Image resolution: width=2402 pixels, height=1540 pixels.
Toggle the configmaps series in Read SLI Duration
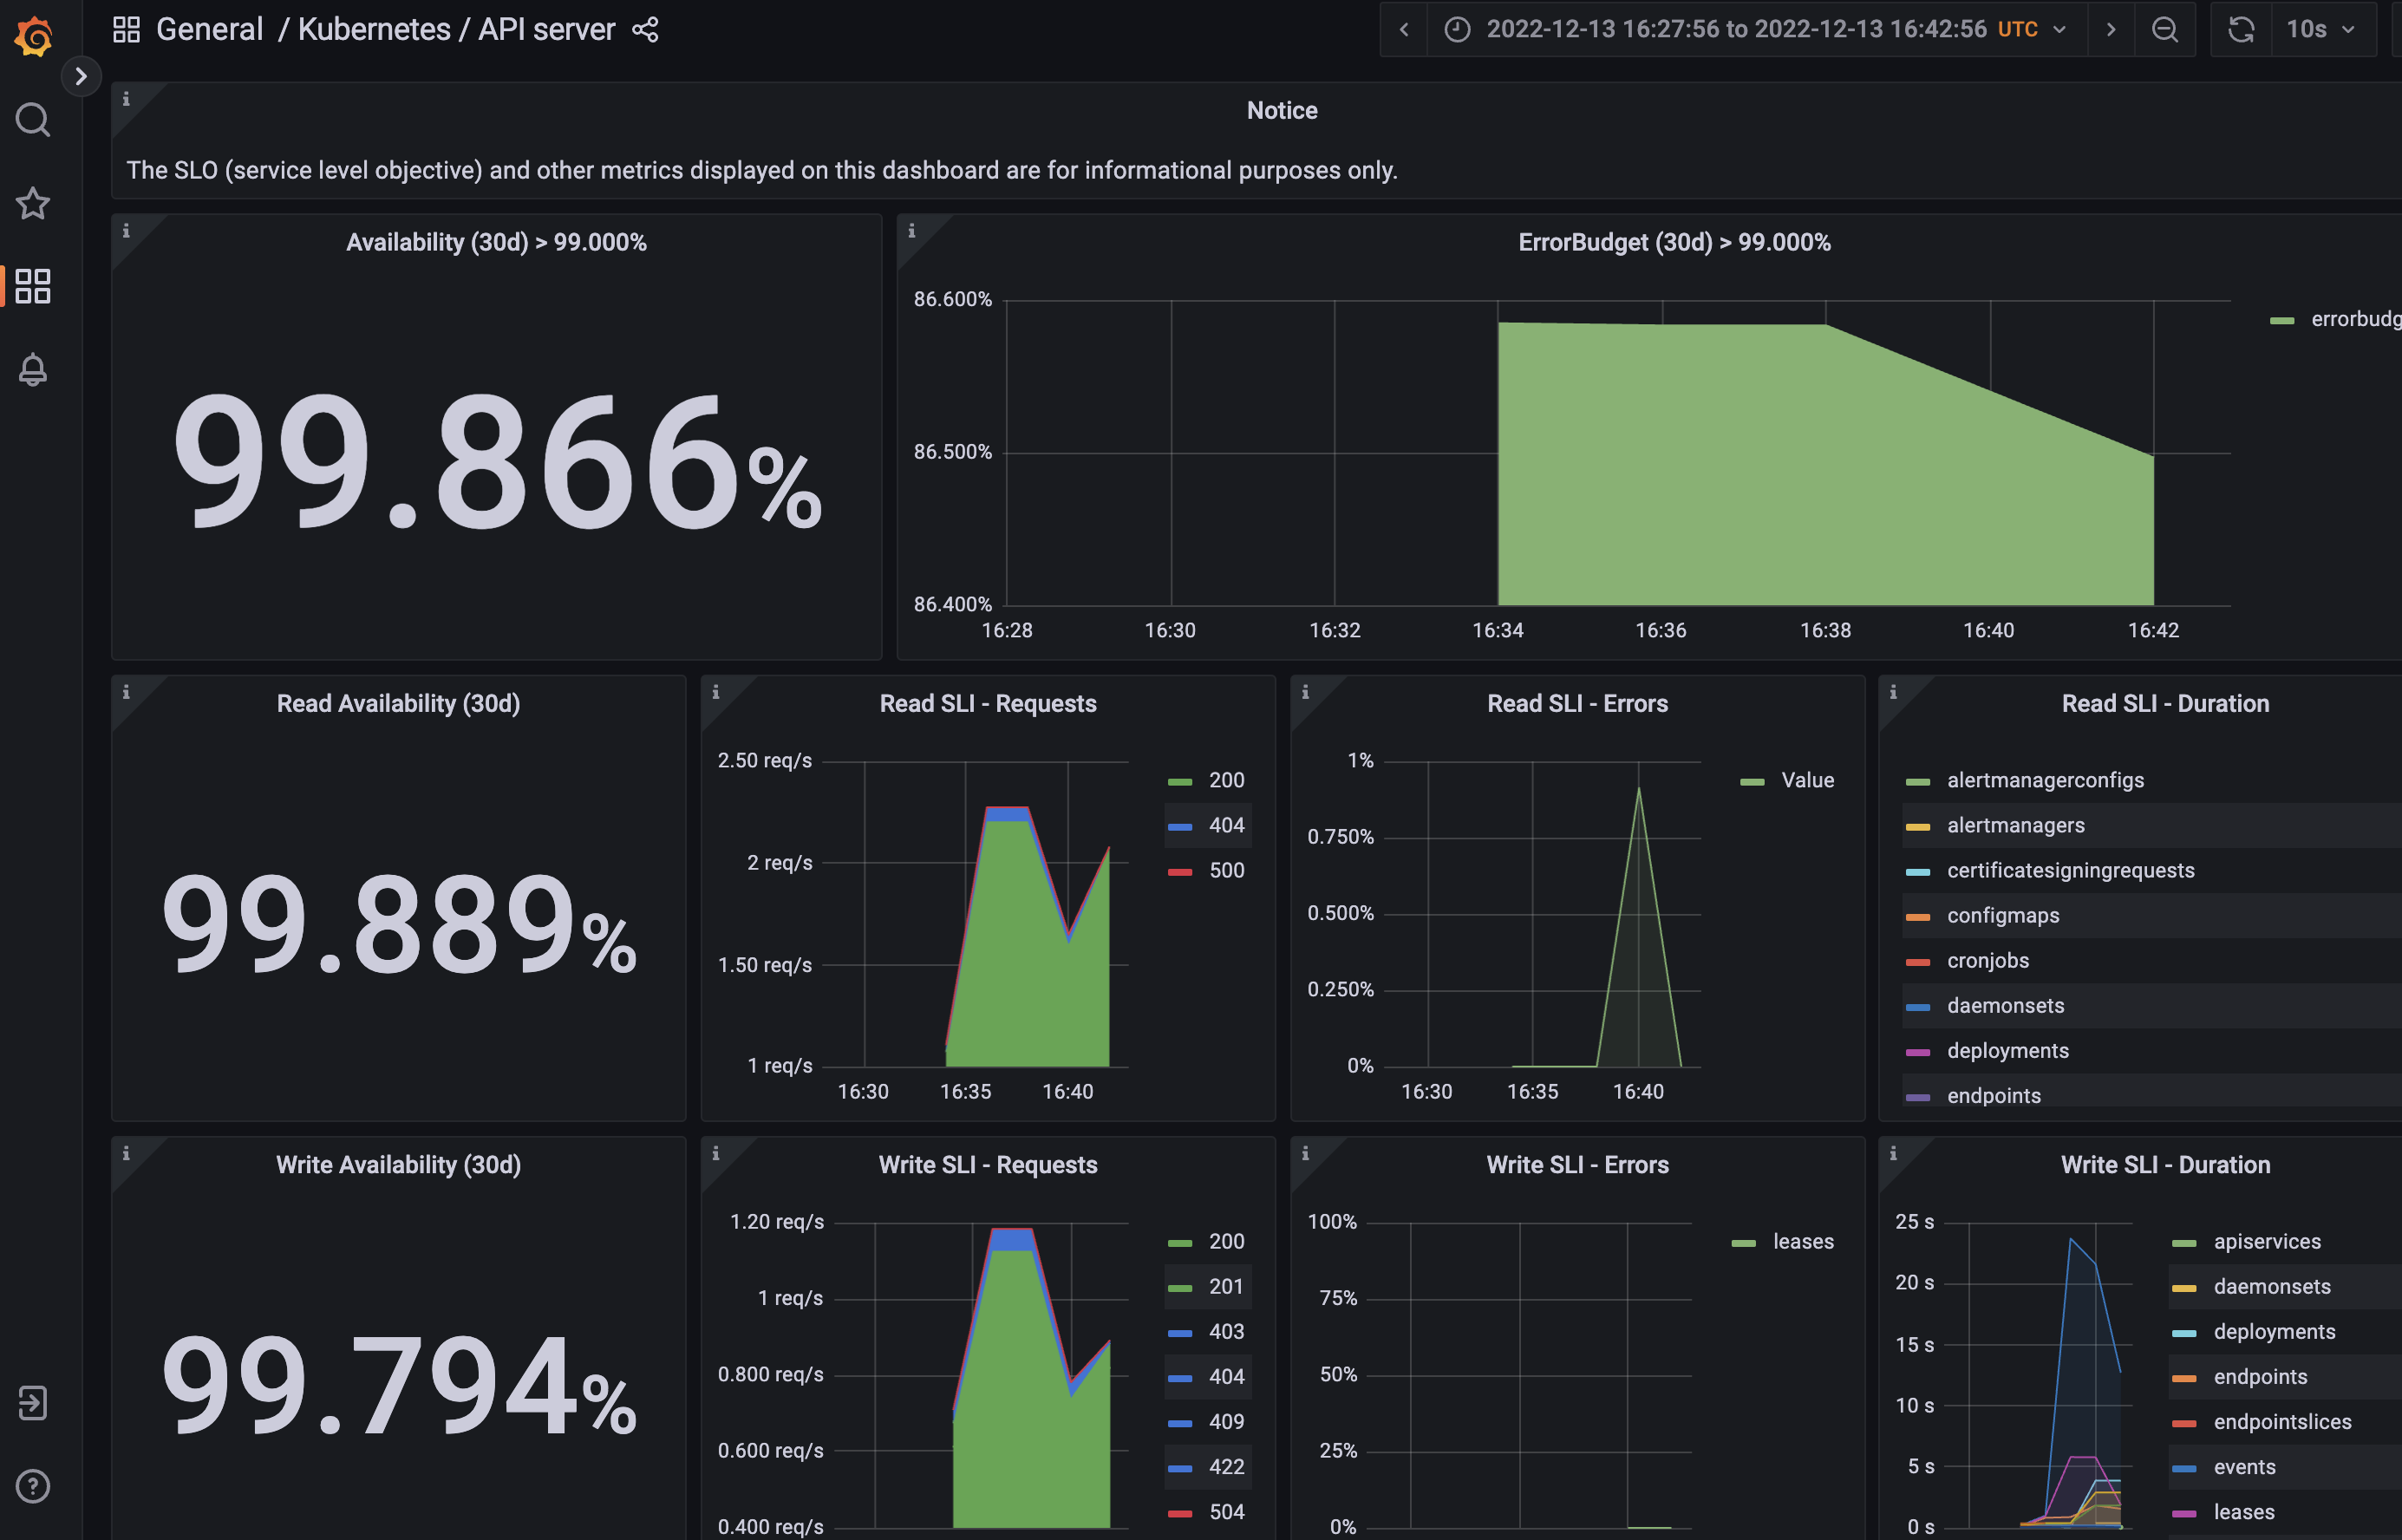click(2002, 915)
